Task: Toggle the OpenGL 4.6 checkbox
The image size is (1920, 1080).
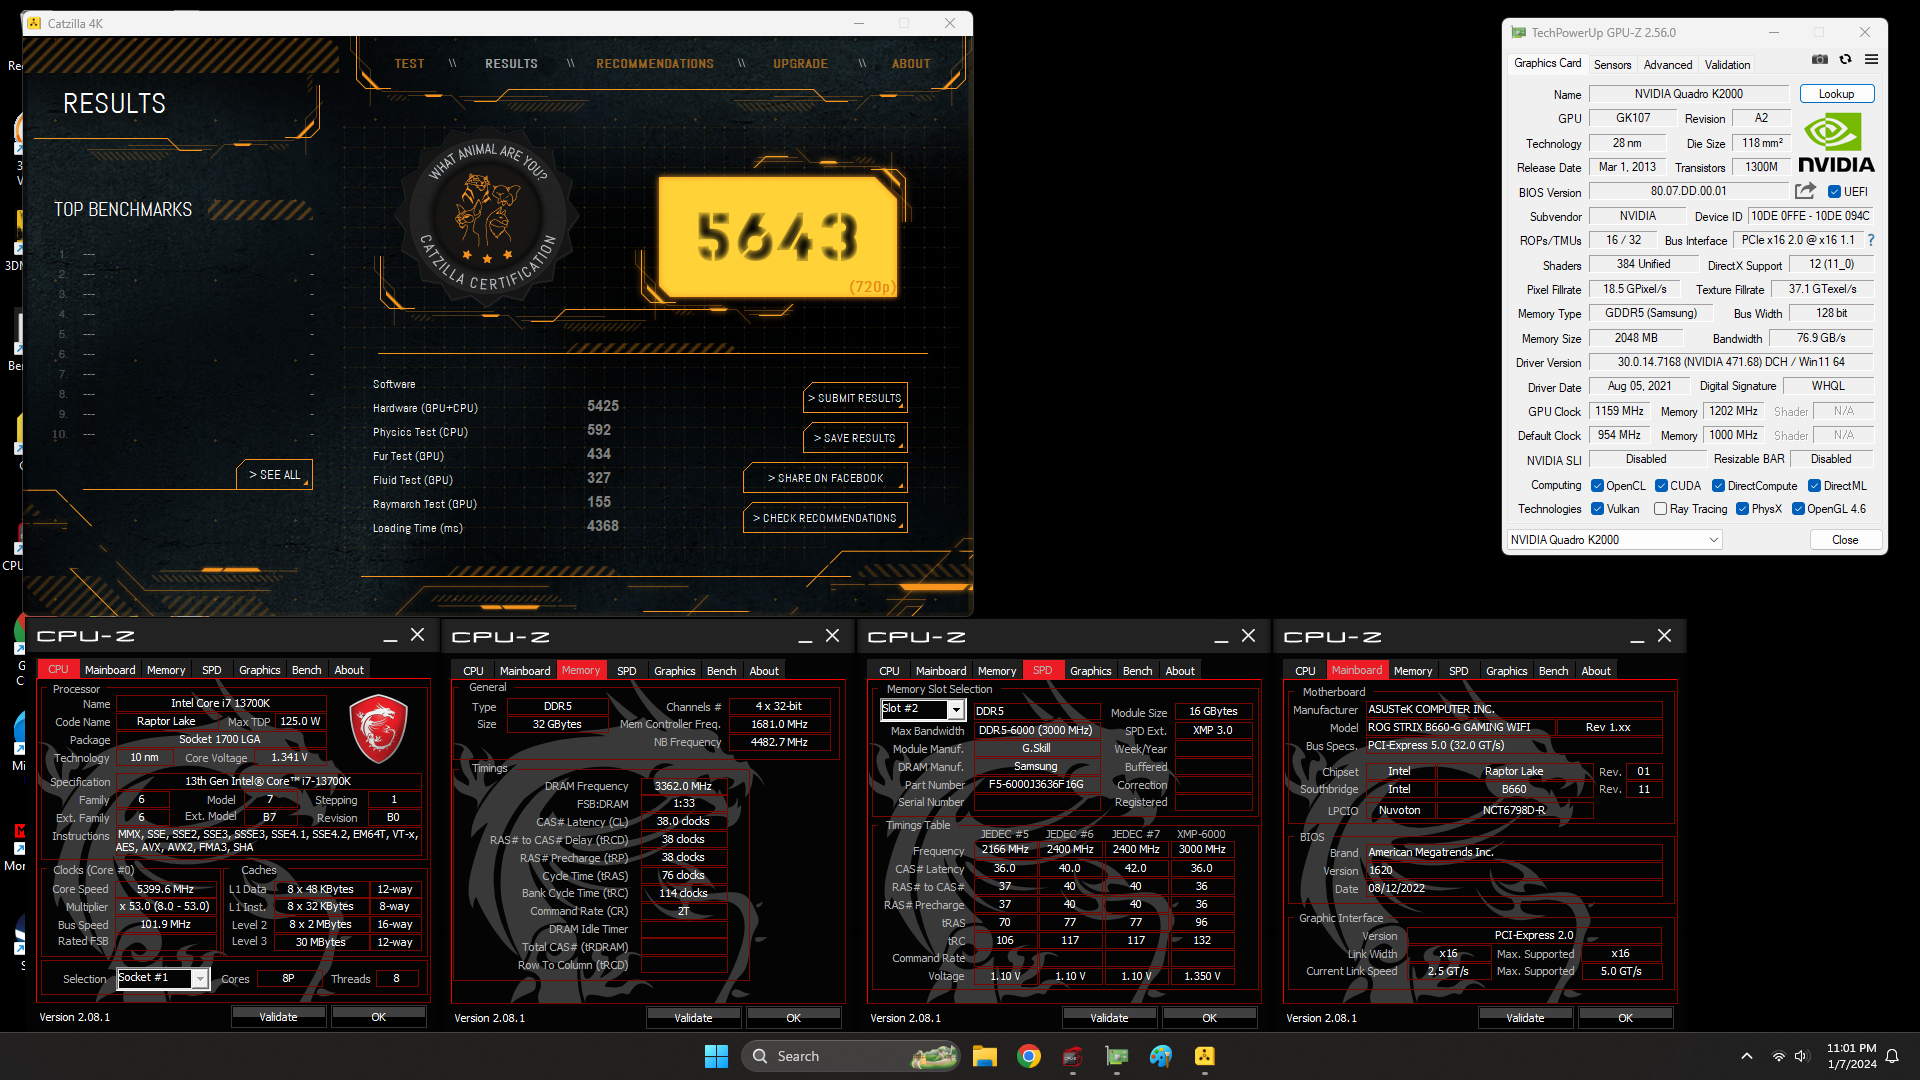Action: click(1798, 509)
